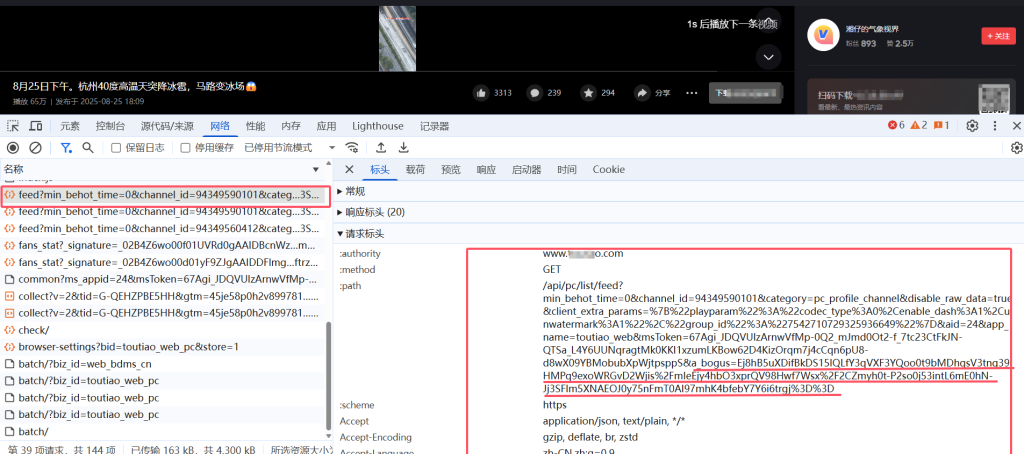Open the network filter funnel icon

(66, 148)
